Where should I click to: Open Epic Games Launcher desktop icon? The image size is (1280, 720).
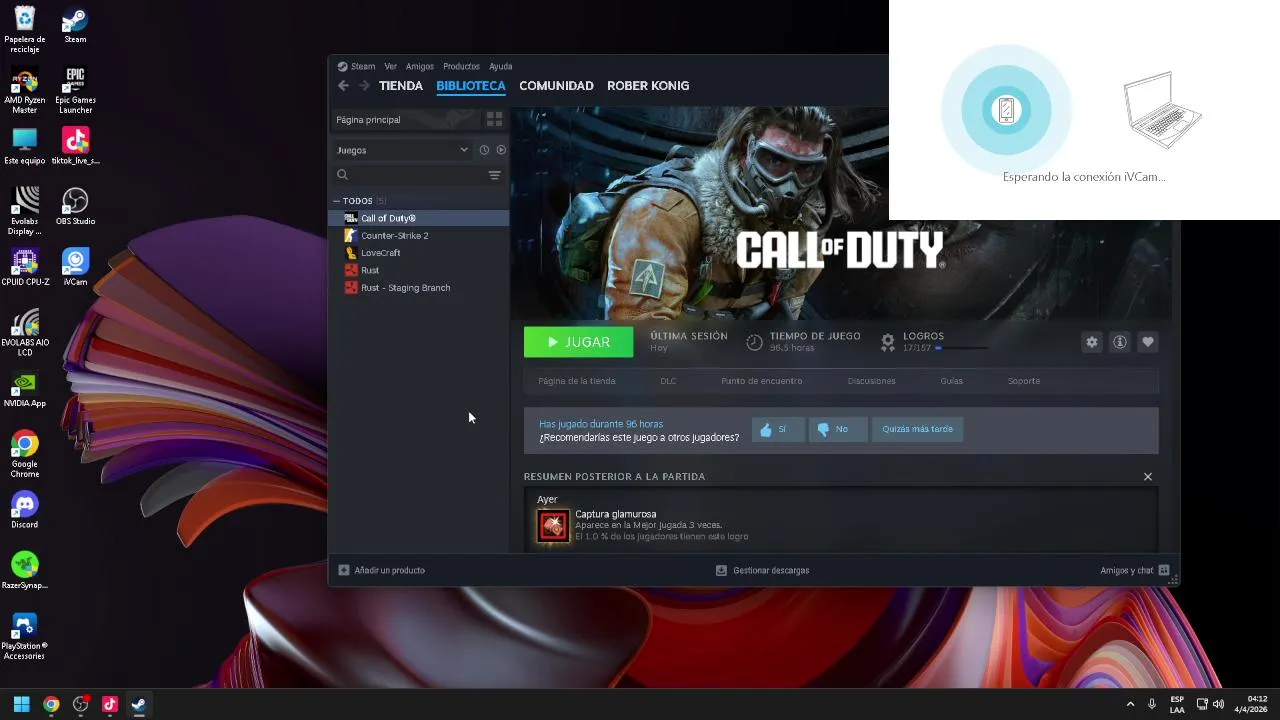click(x=75, y=90)
